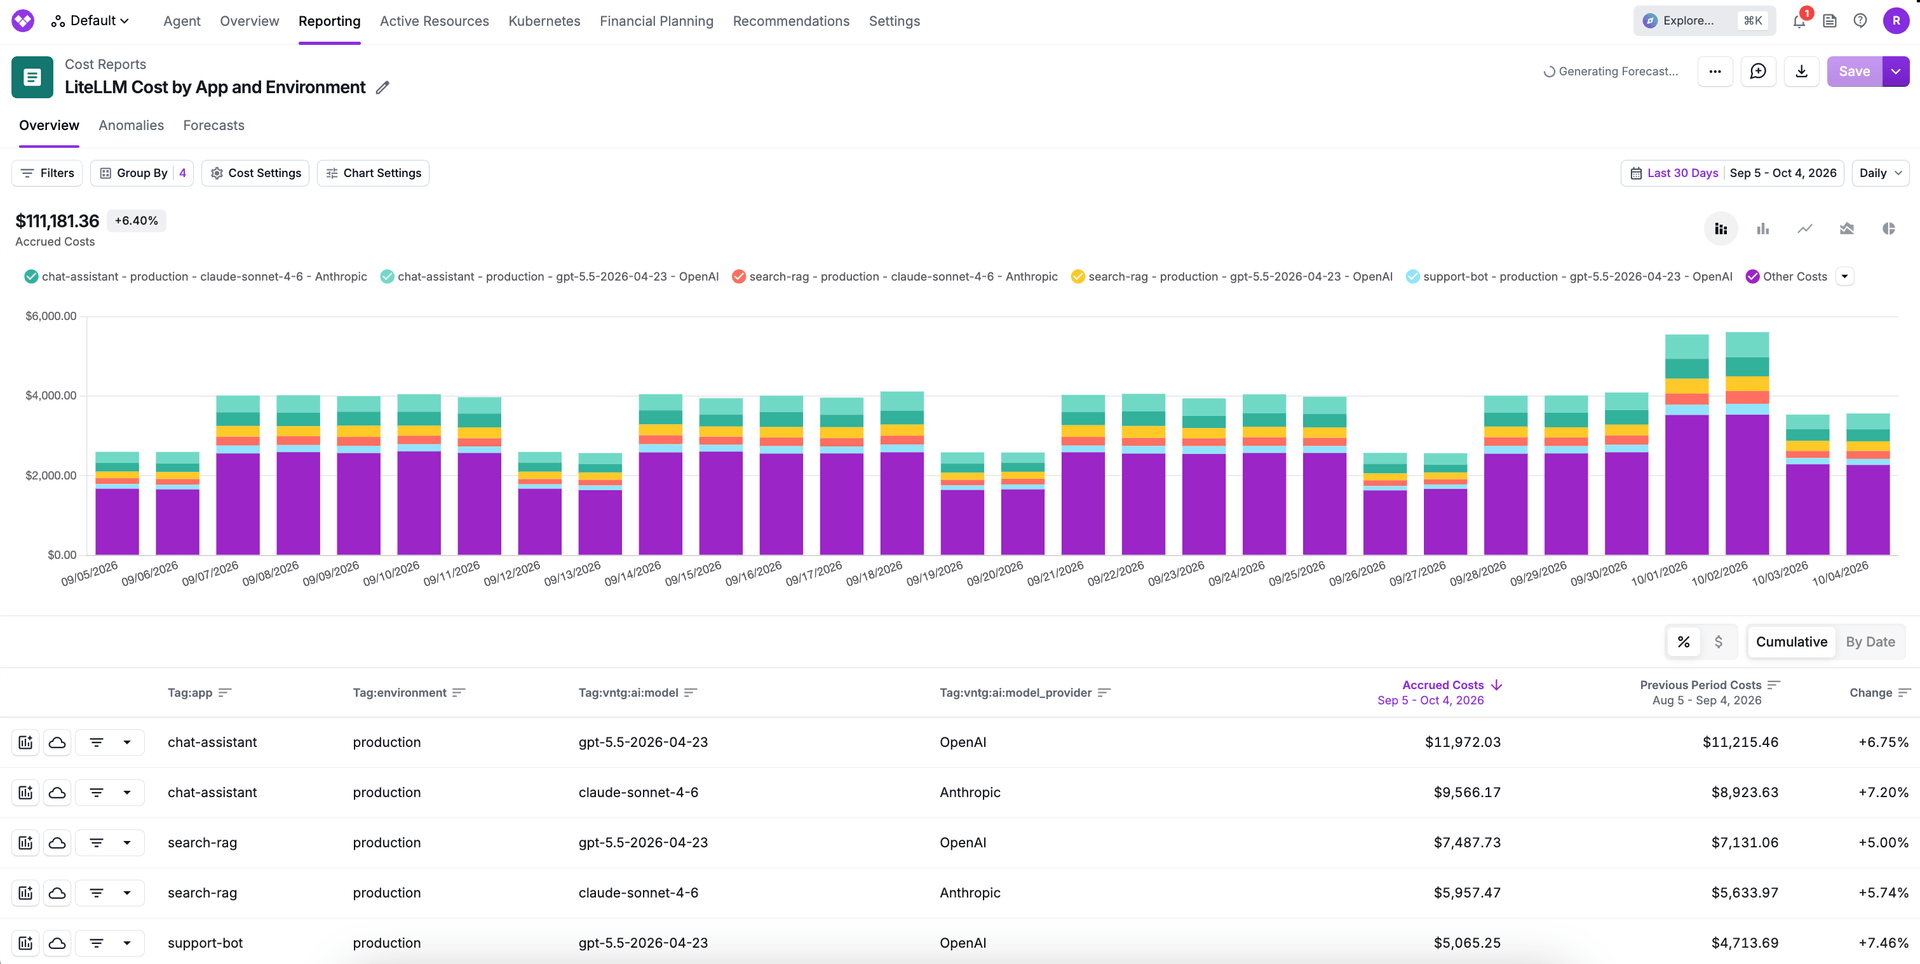Screen dimensions: 1920x964
Task: Expand Save options arrow
Action: pos(1896,71)
